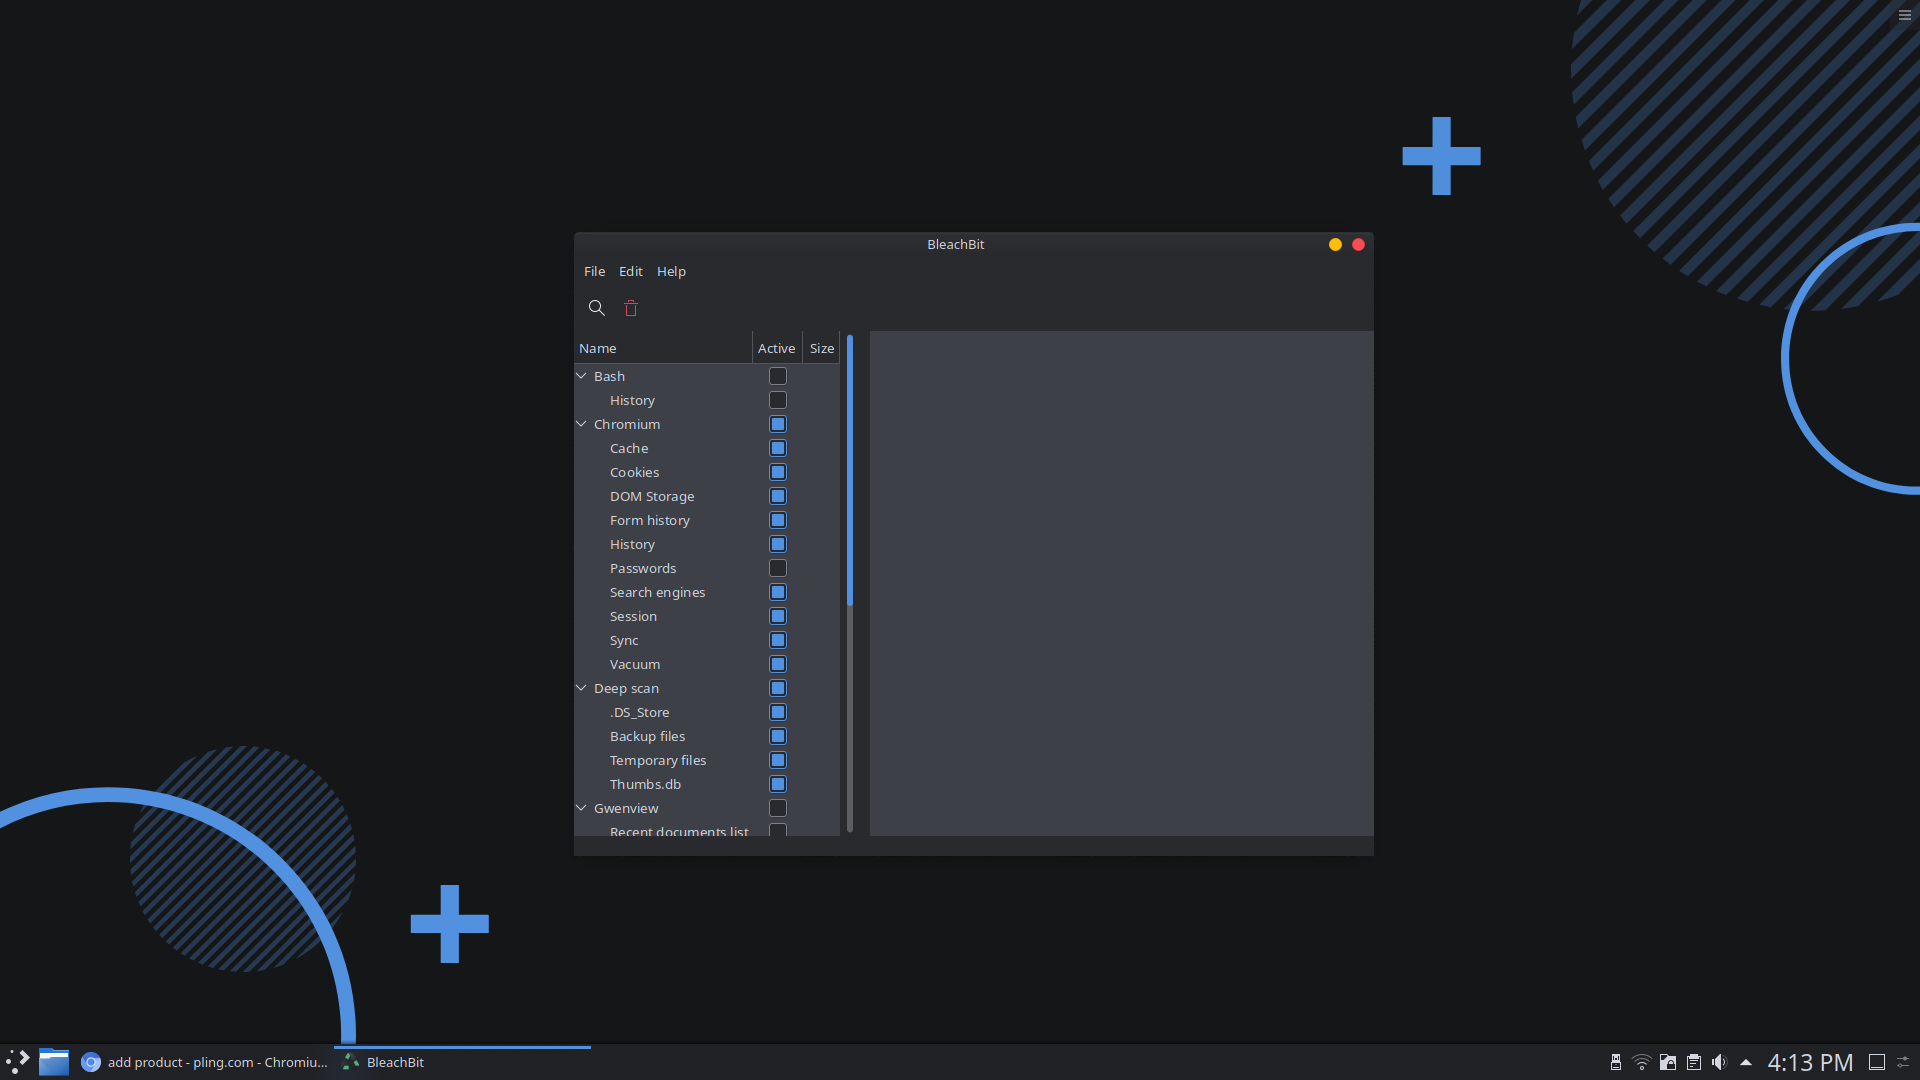Click the Preview magnifier icon in BleachBit toolbar
The height and width of the screenshot is (1080, 1920).
click(x=597, y=308)
